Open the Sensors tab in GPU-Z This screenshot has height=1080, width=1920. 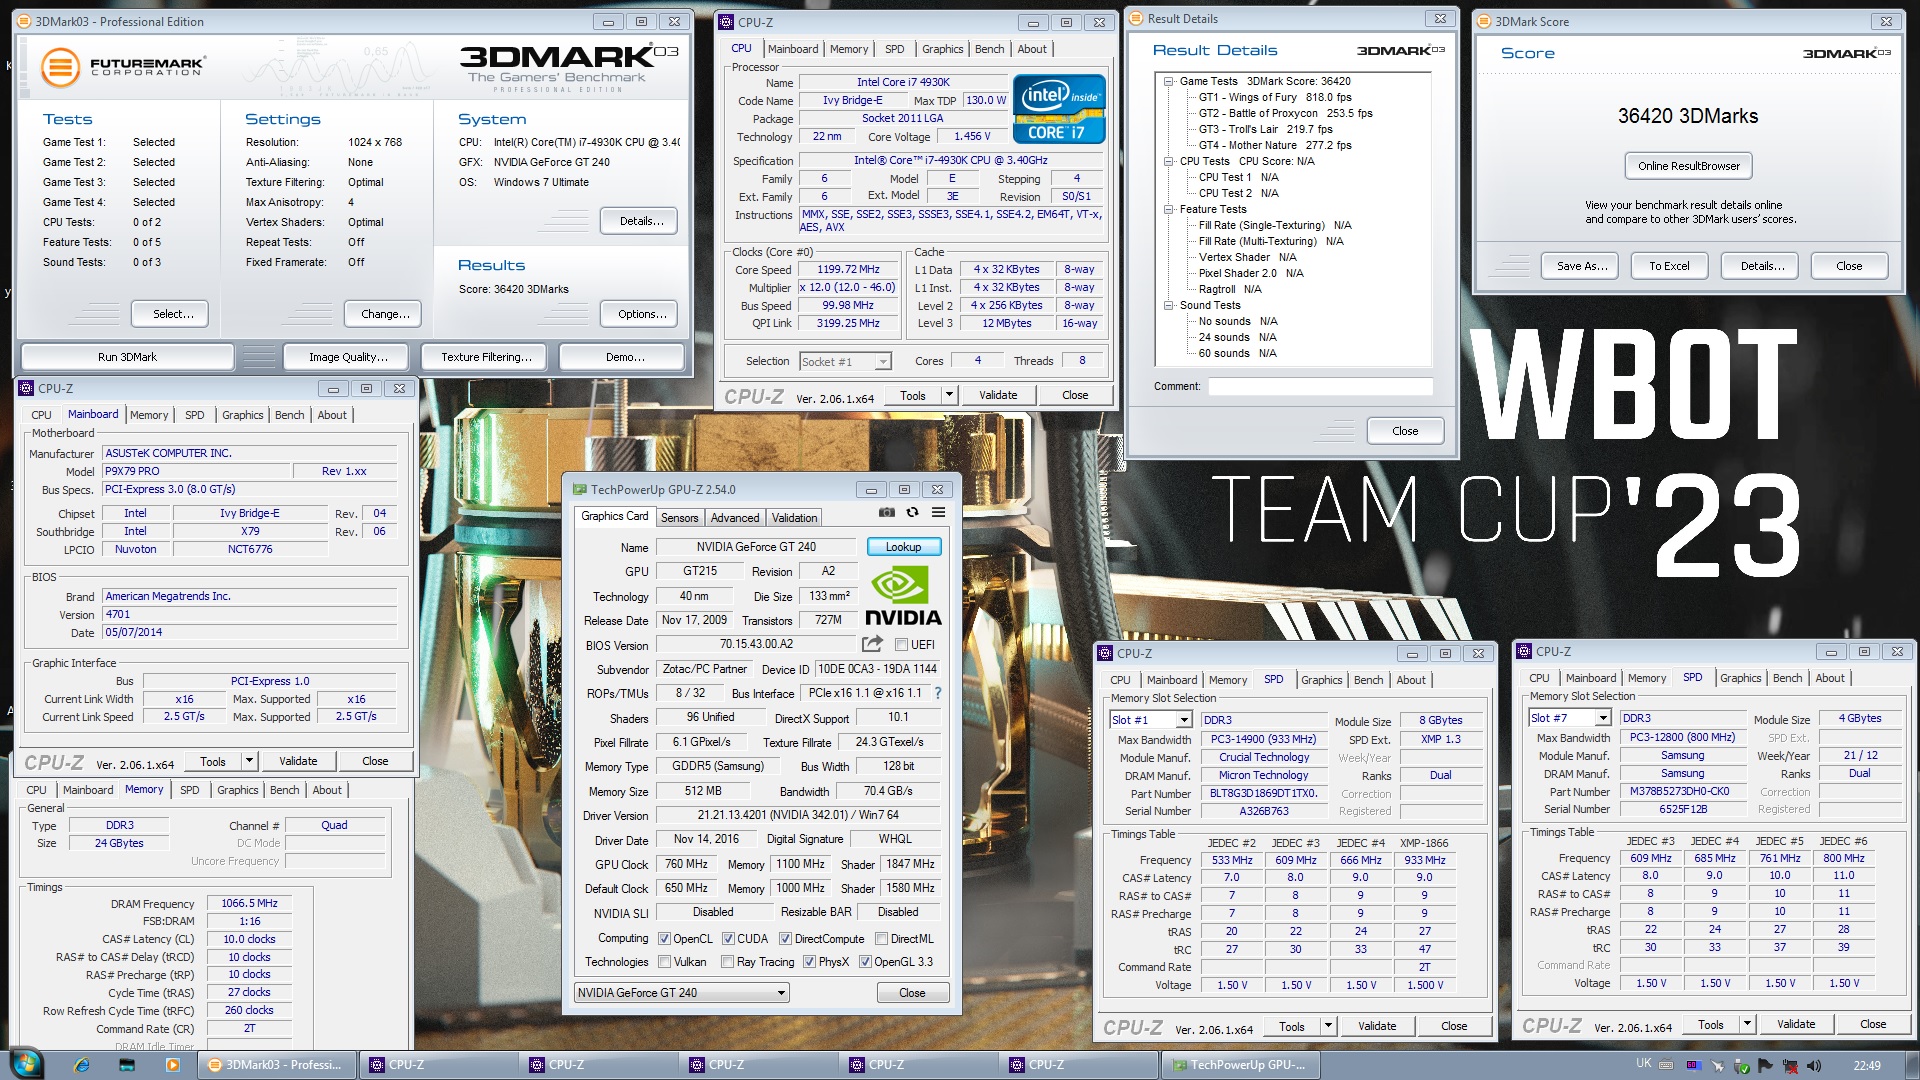click(679, 518)
